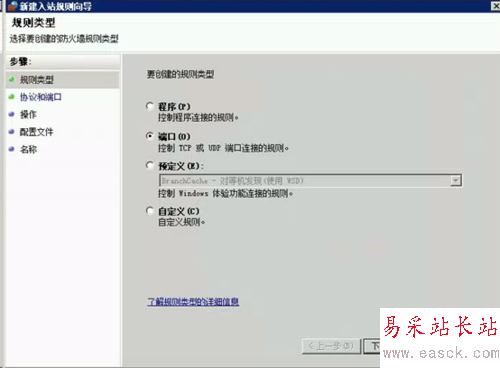Click the dropdown arrow of predefined list
This screenshot has width=500, height=368.
coord(456,181)
